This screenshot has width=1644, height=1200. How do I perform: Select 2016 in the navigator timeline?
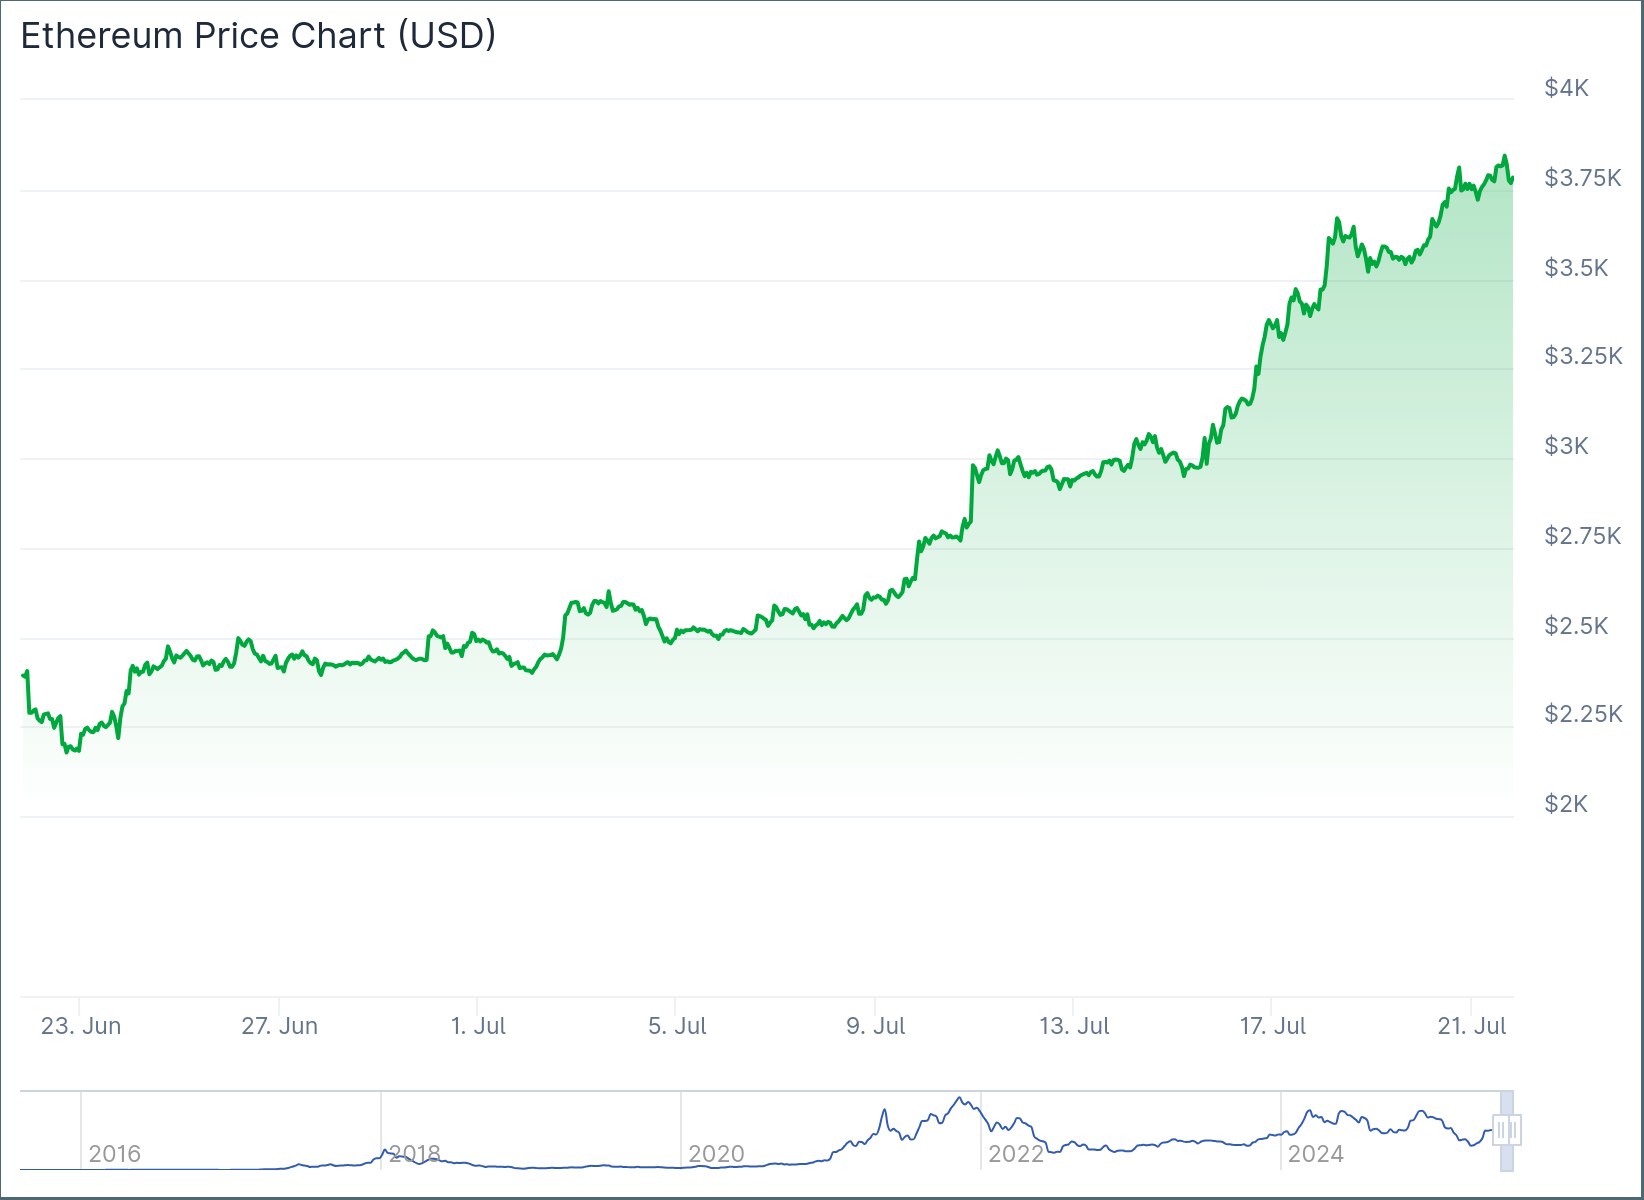115,1154
